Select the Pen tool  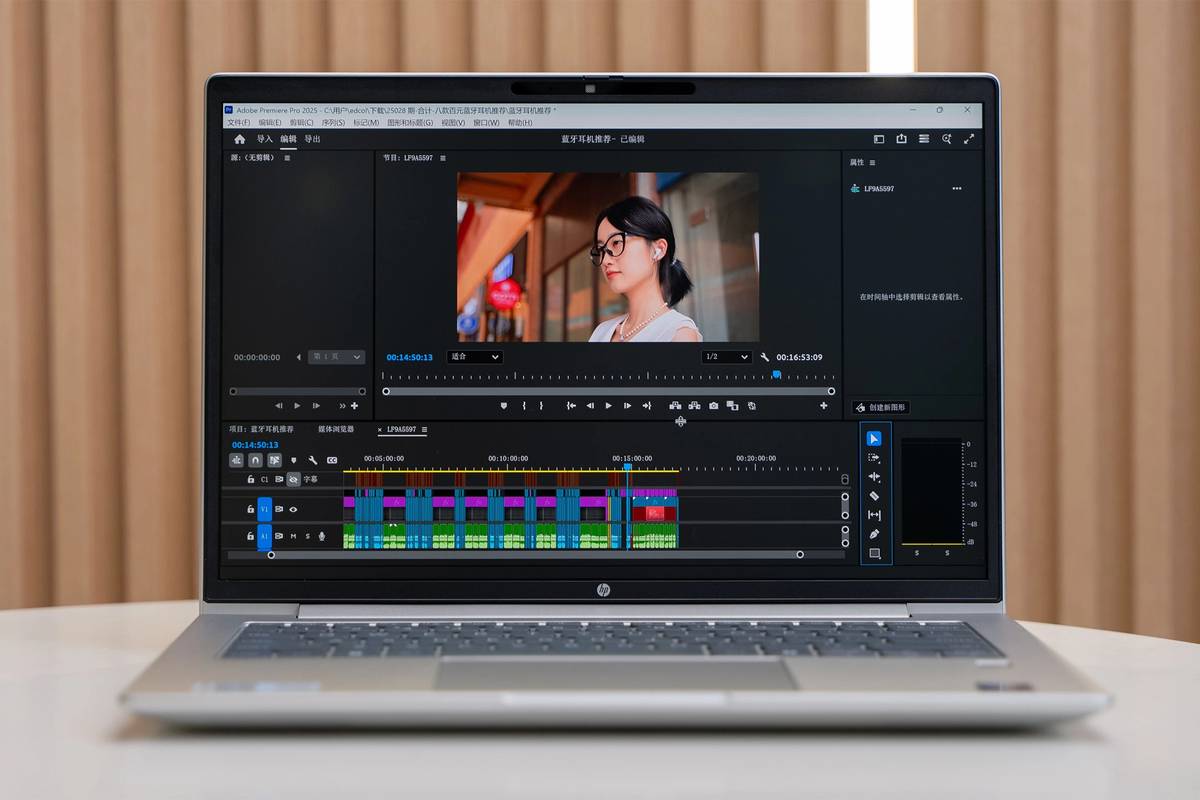(874, 534)
